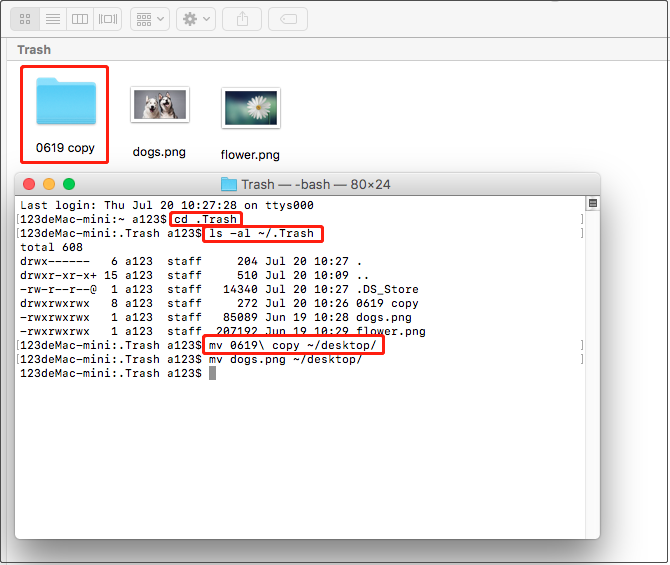Switch Finder to icon view
Image resolution: width=670 pixels, height=565 pixels.
pyautogui.click(x=25, y=18)
